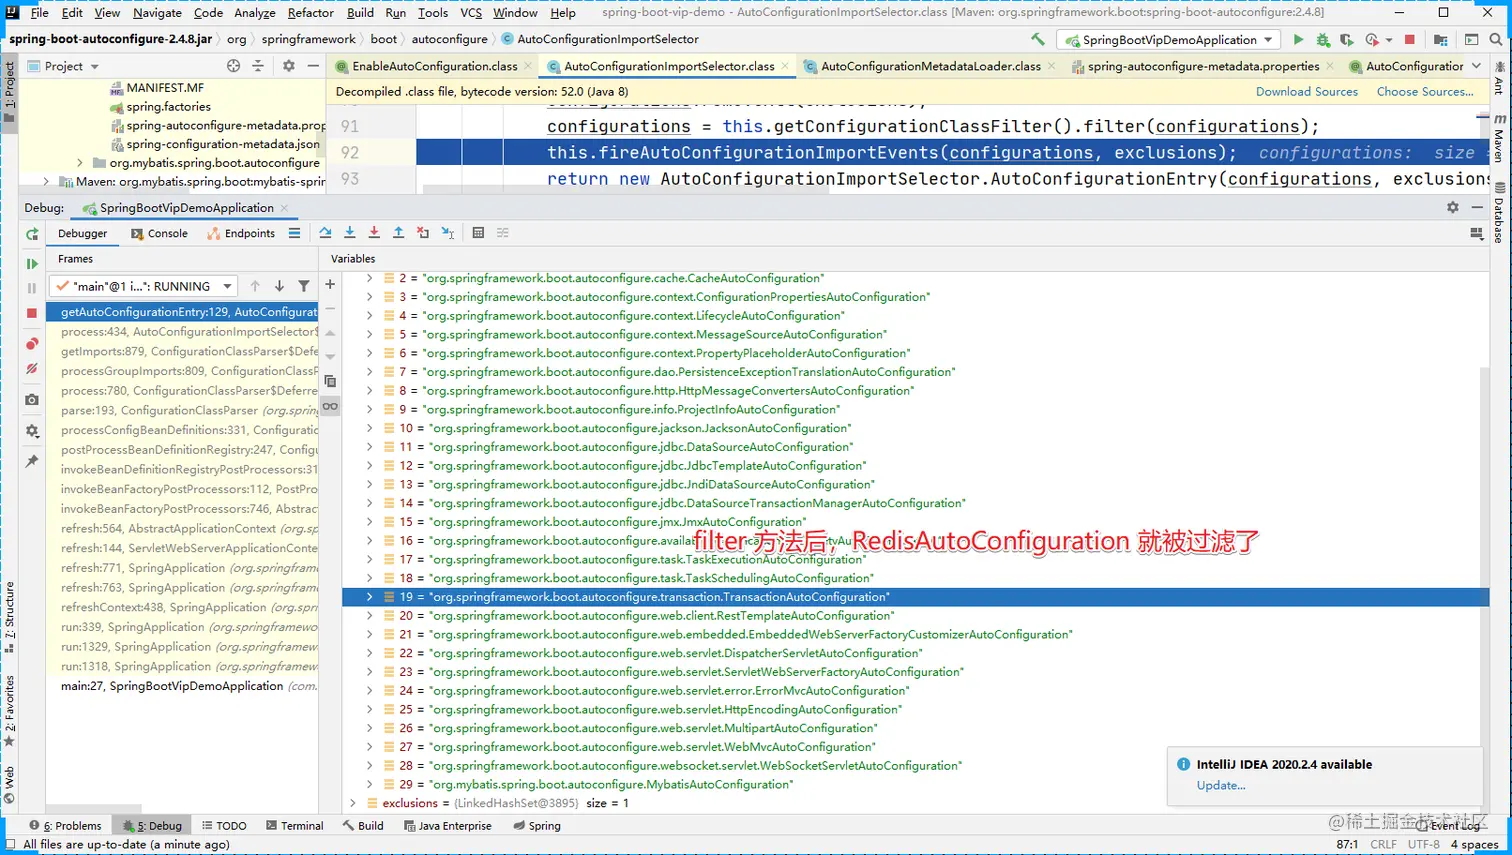Image resolution: width=1512 pixels, height=855 pixels.
Task: Open SpringBootVipDemoApplication run configuration dropdown
Action: coord(1170,40)
